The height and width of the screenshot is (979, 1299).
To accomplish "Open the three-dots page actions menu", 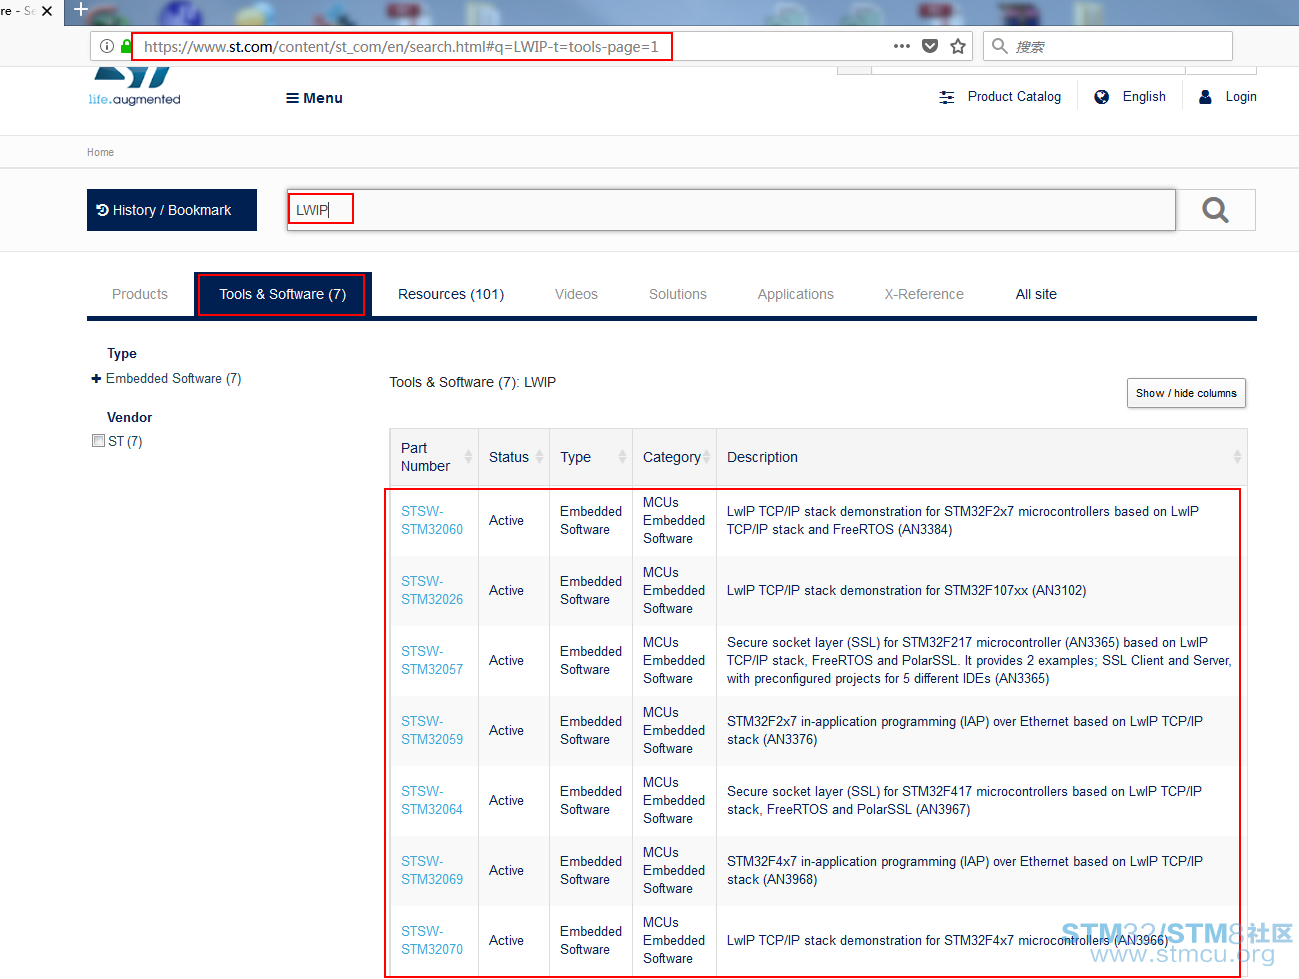I will 901,46.
